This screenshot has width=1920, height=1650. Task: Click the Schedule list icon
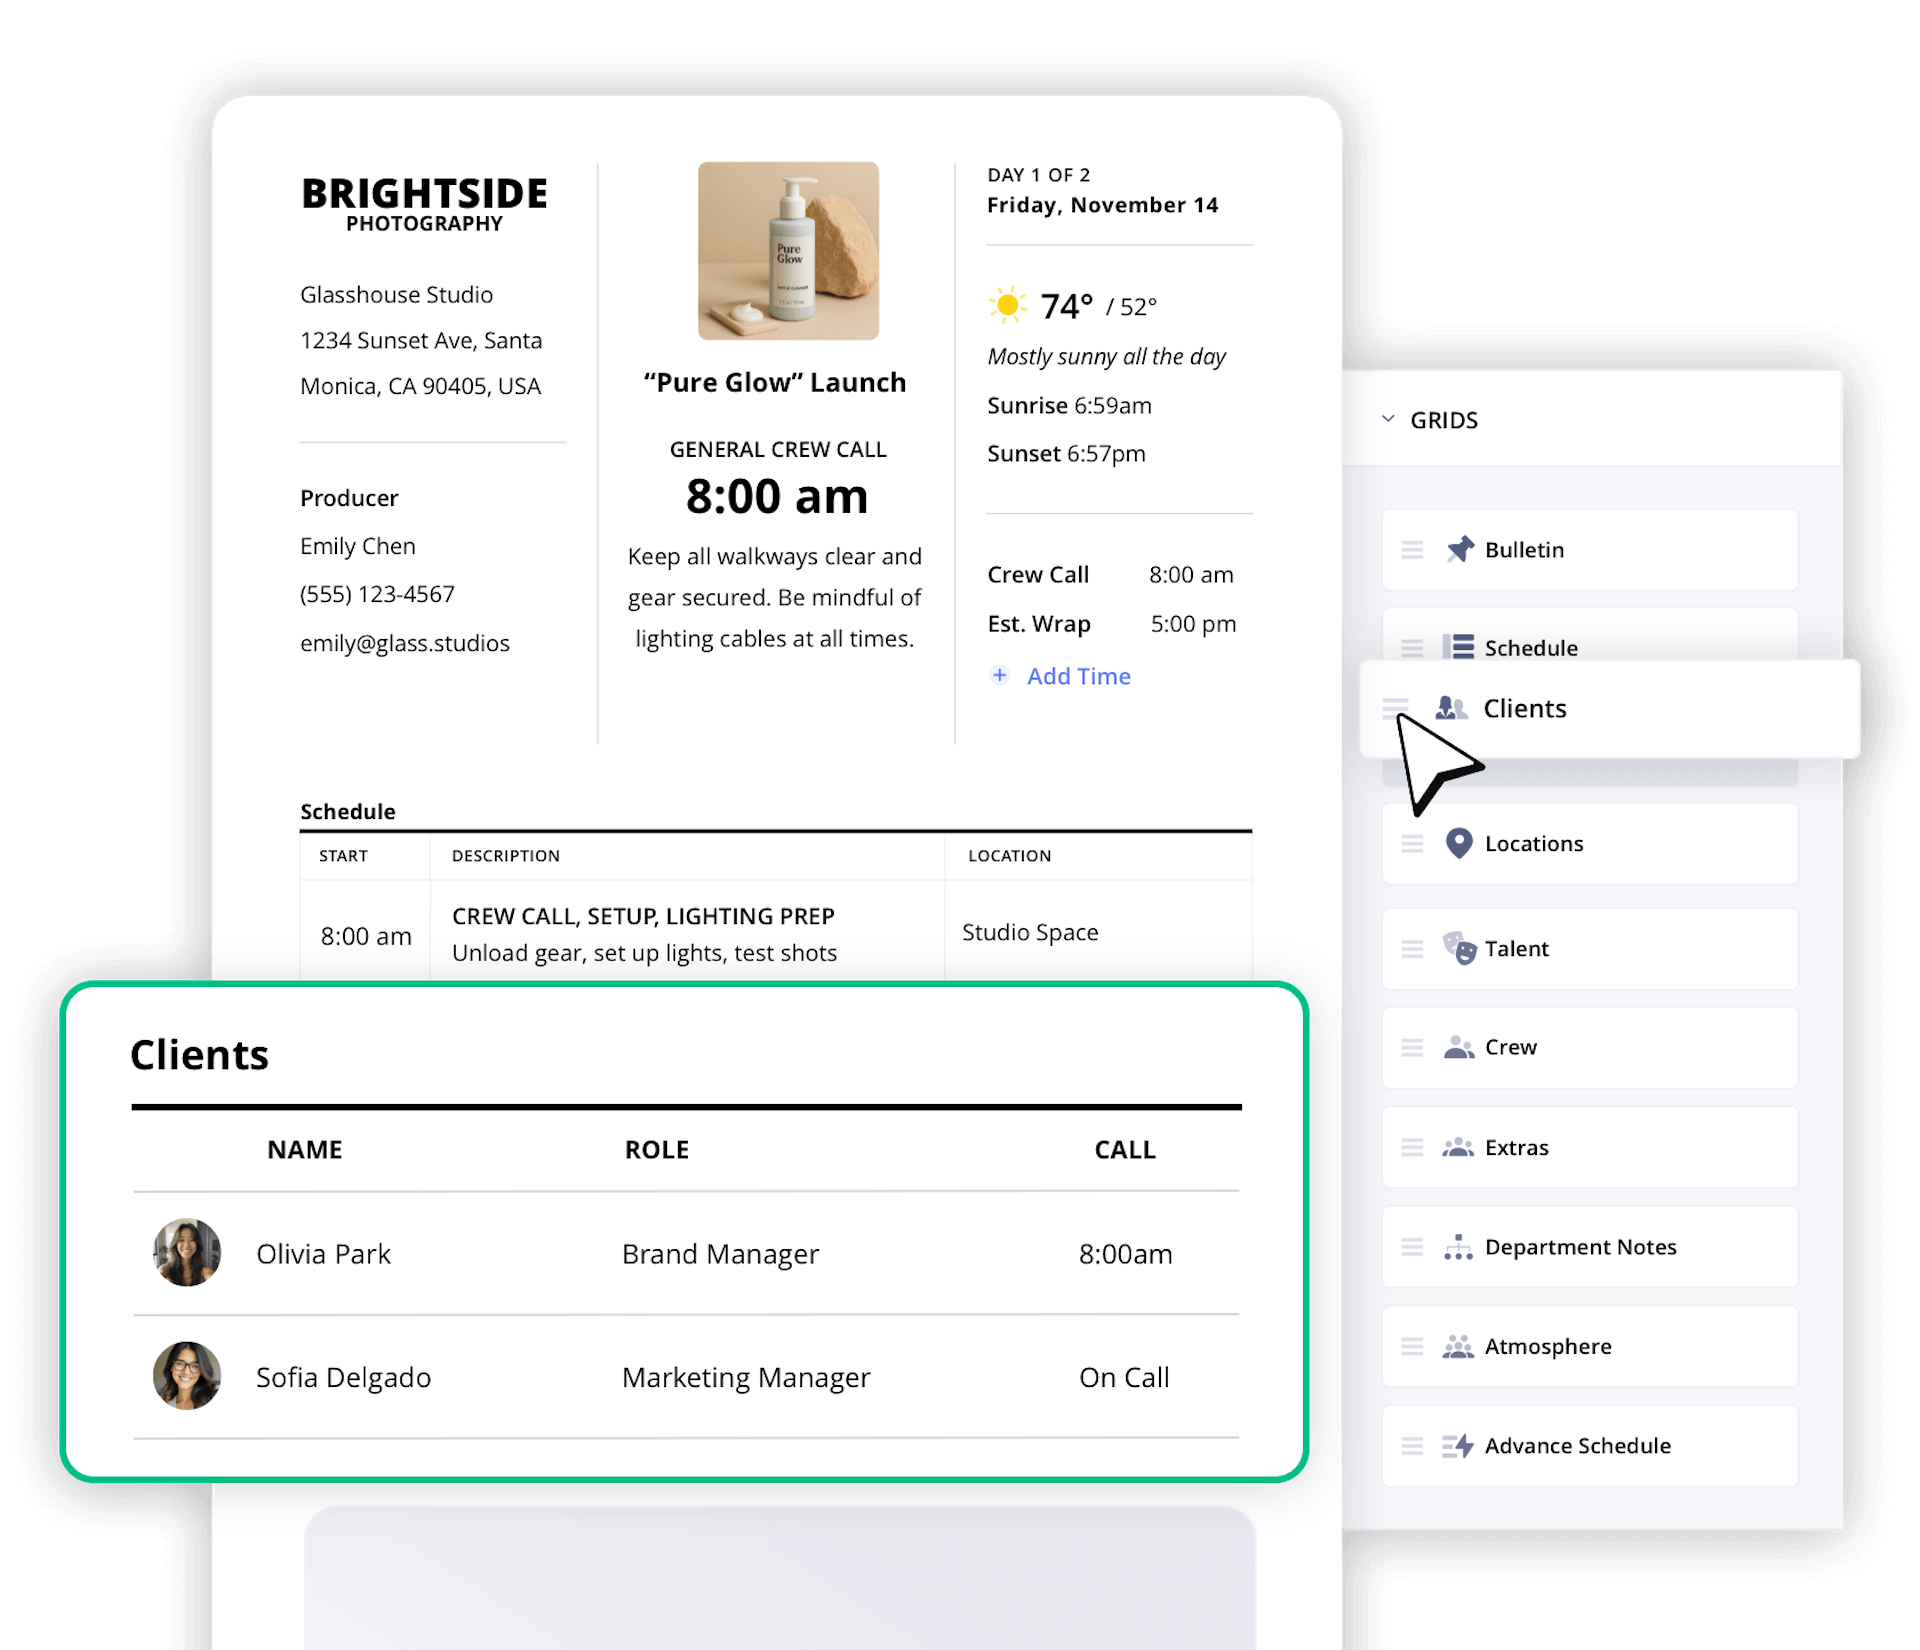[x=1458, y=647]
